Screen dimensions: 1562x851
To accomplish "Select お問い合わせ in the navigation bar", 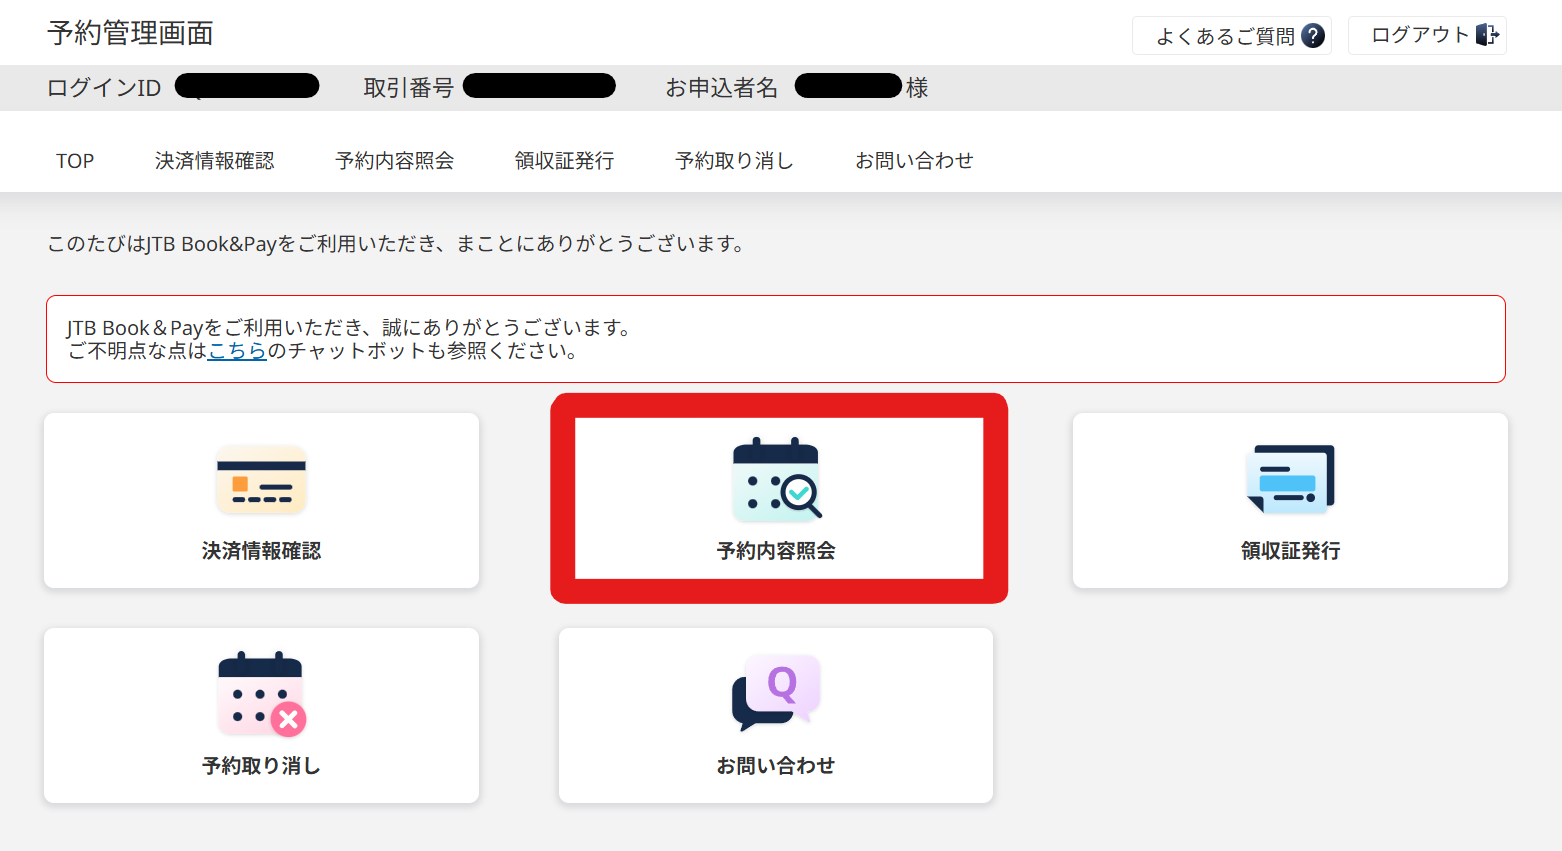I will [913, 161].
